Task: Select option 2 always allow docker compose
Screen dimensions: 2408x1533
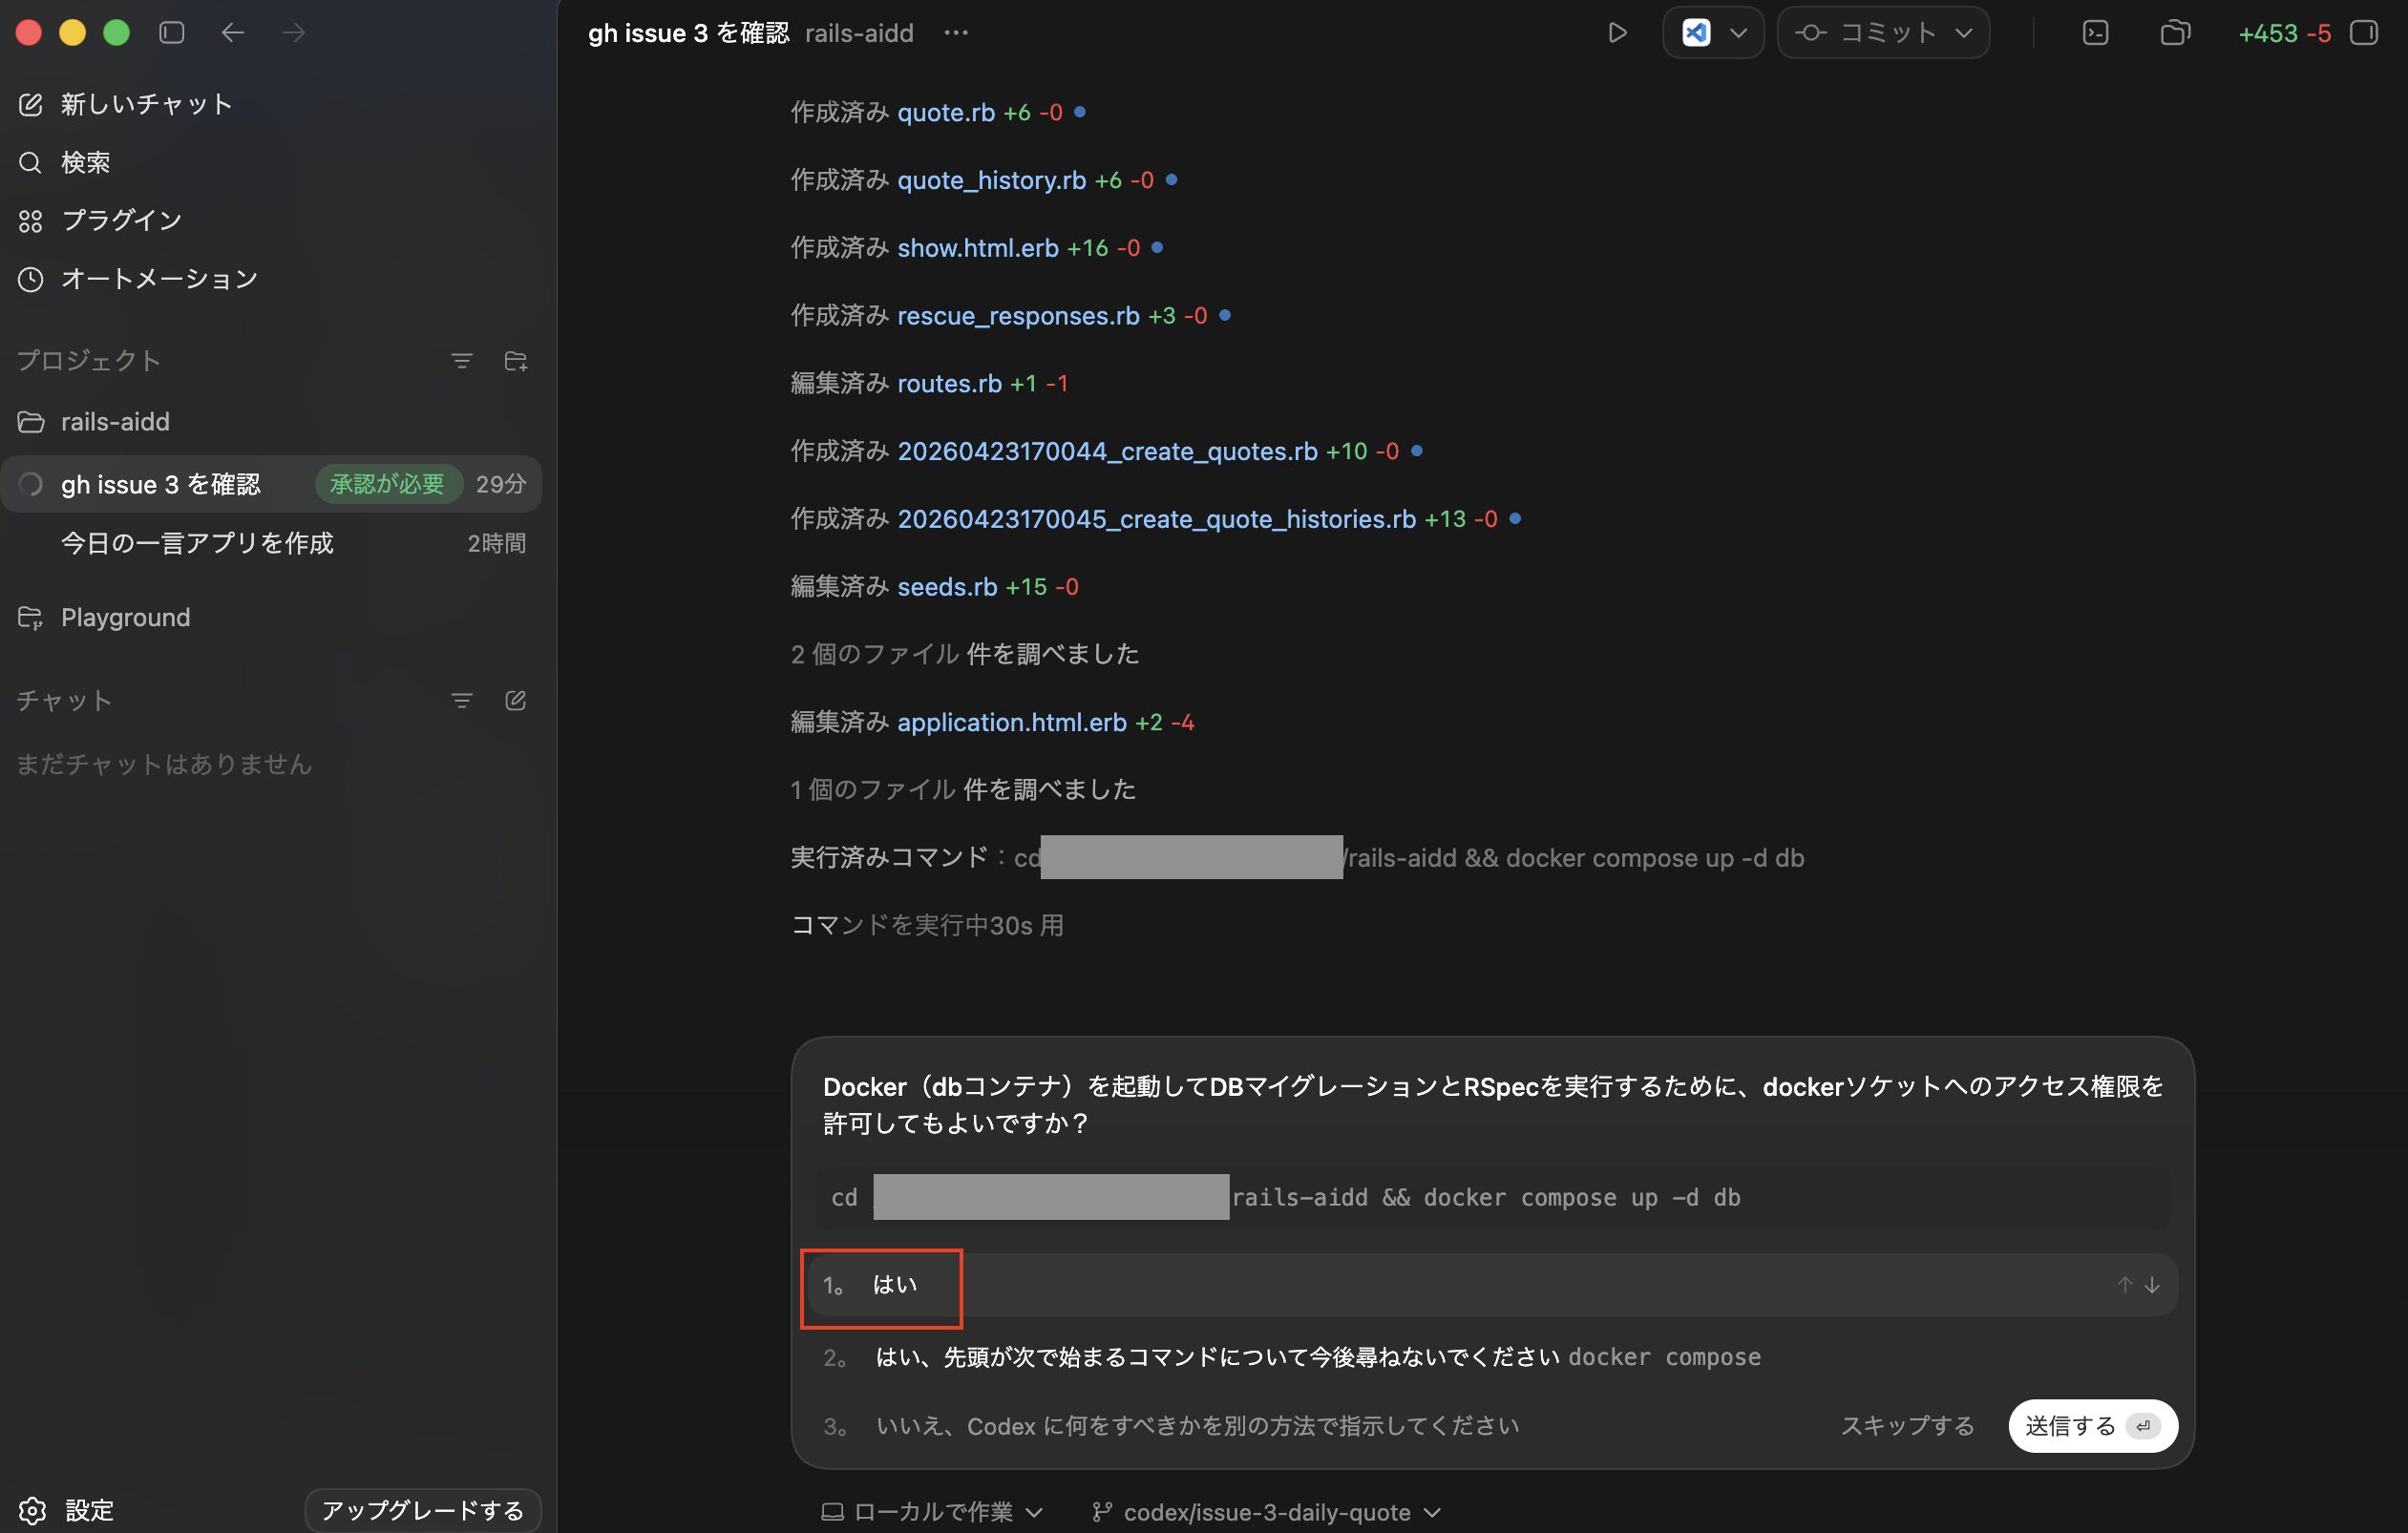Action: click(1316, 1357)
